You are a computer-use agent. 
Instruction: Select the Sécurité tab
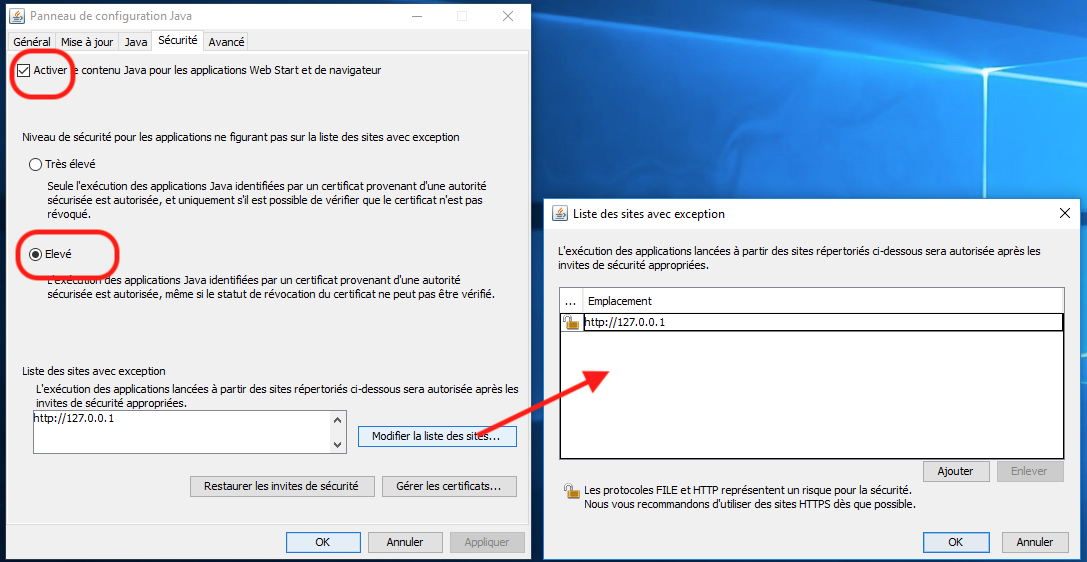tap(177, 40)
